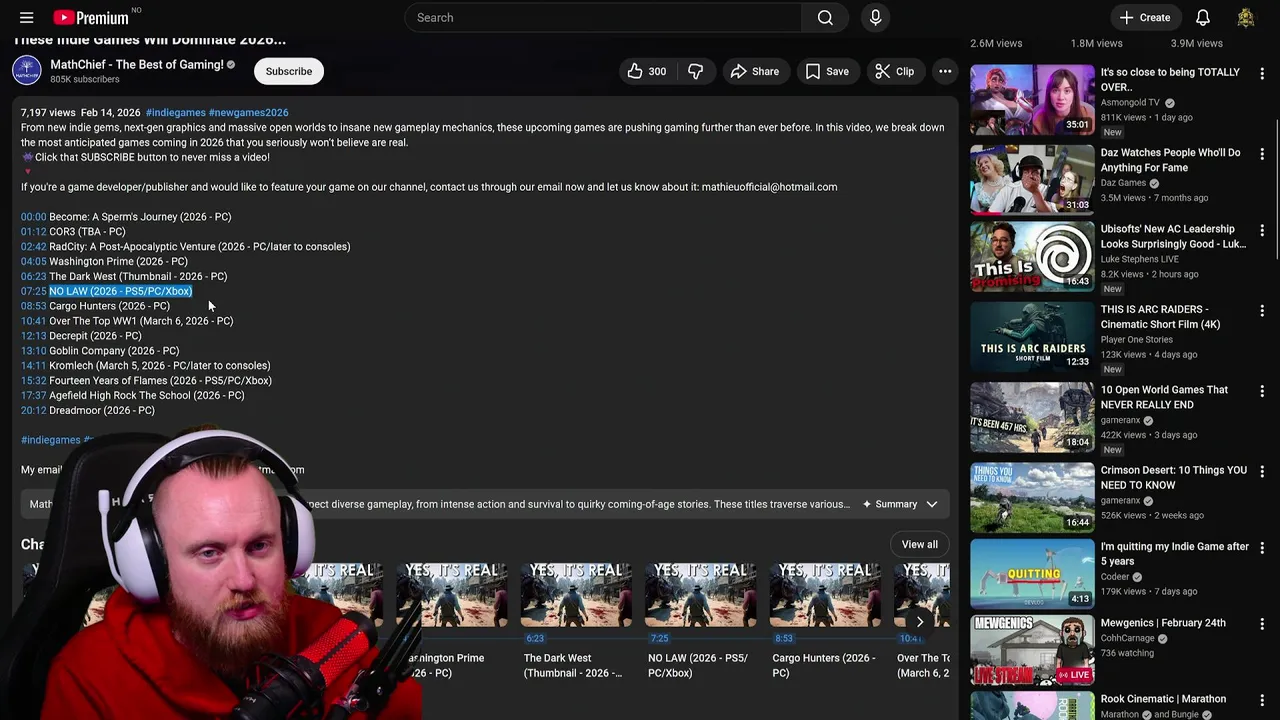The width and height of the screenshot is (1280, 720).
Task: Jump to timestamp 15:32 Fourteen Years of Flames
Action: [33, 381]
